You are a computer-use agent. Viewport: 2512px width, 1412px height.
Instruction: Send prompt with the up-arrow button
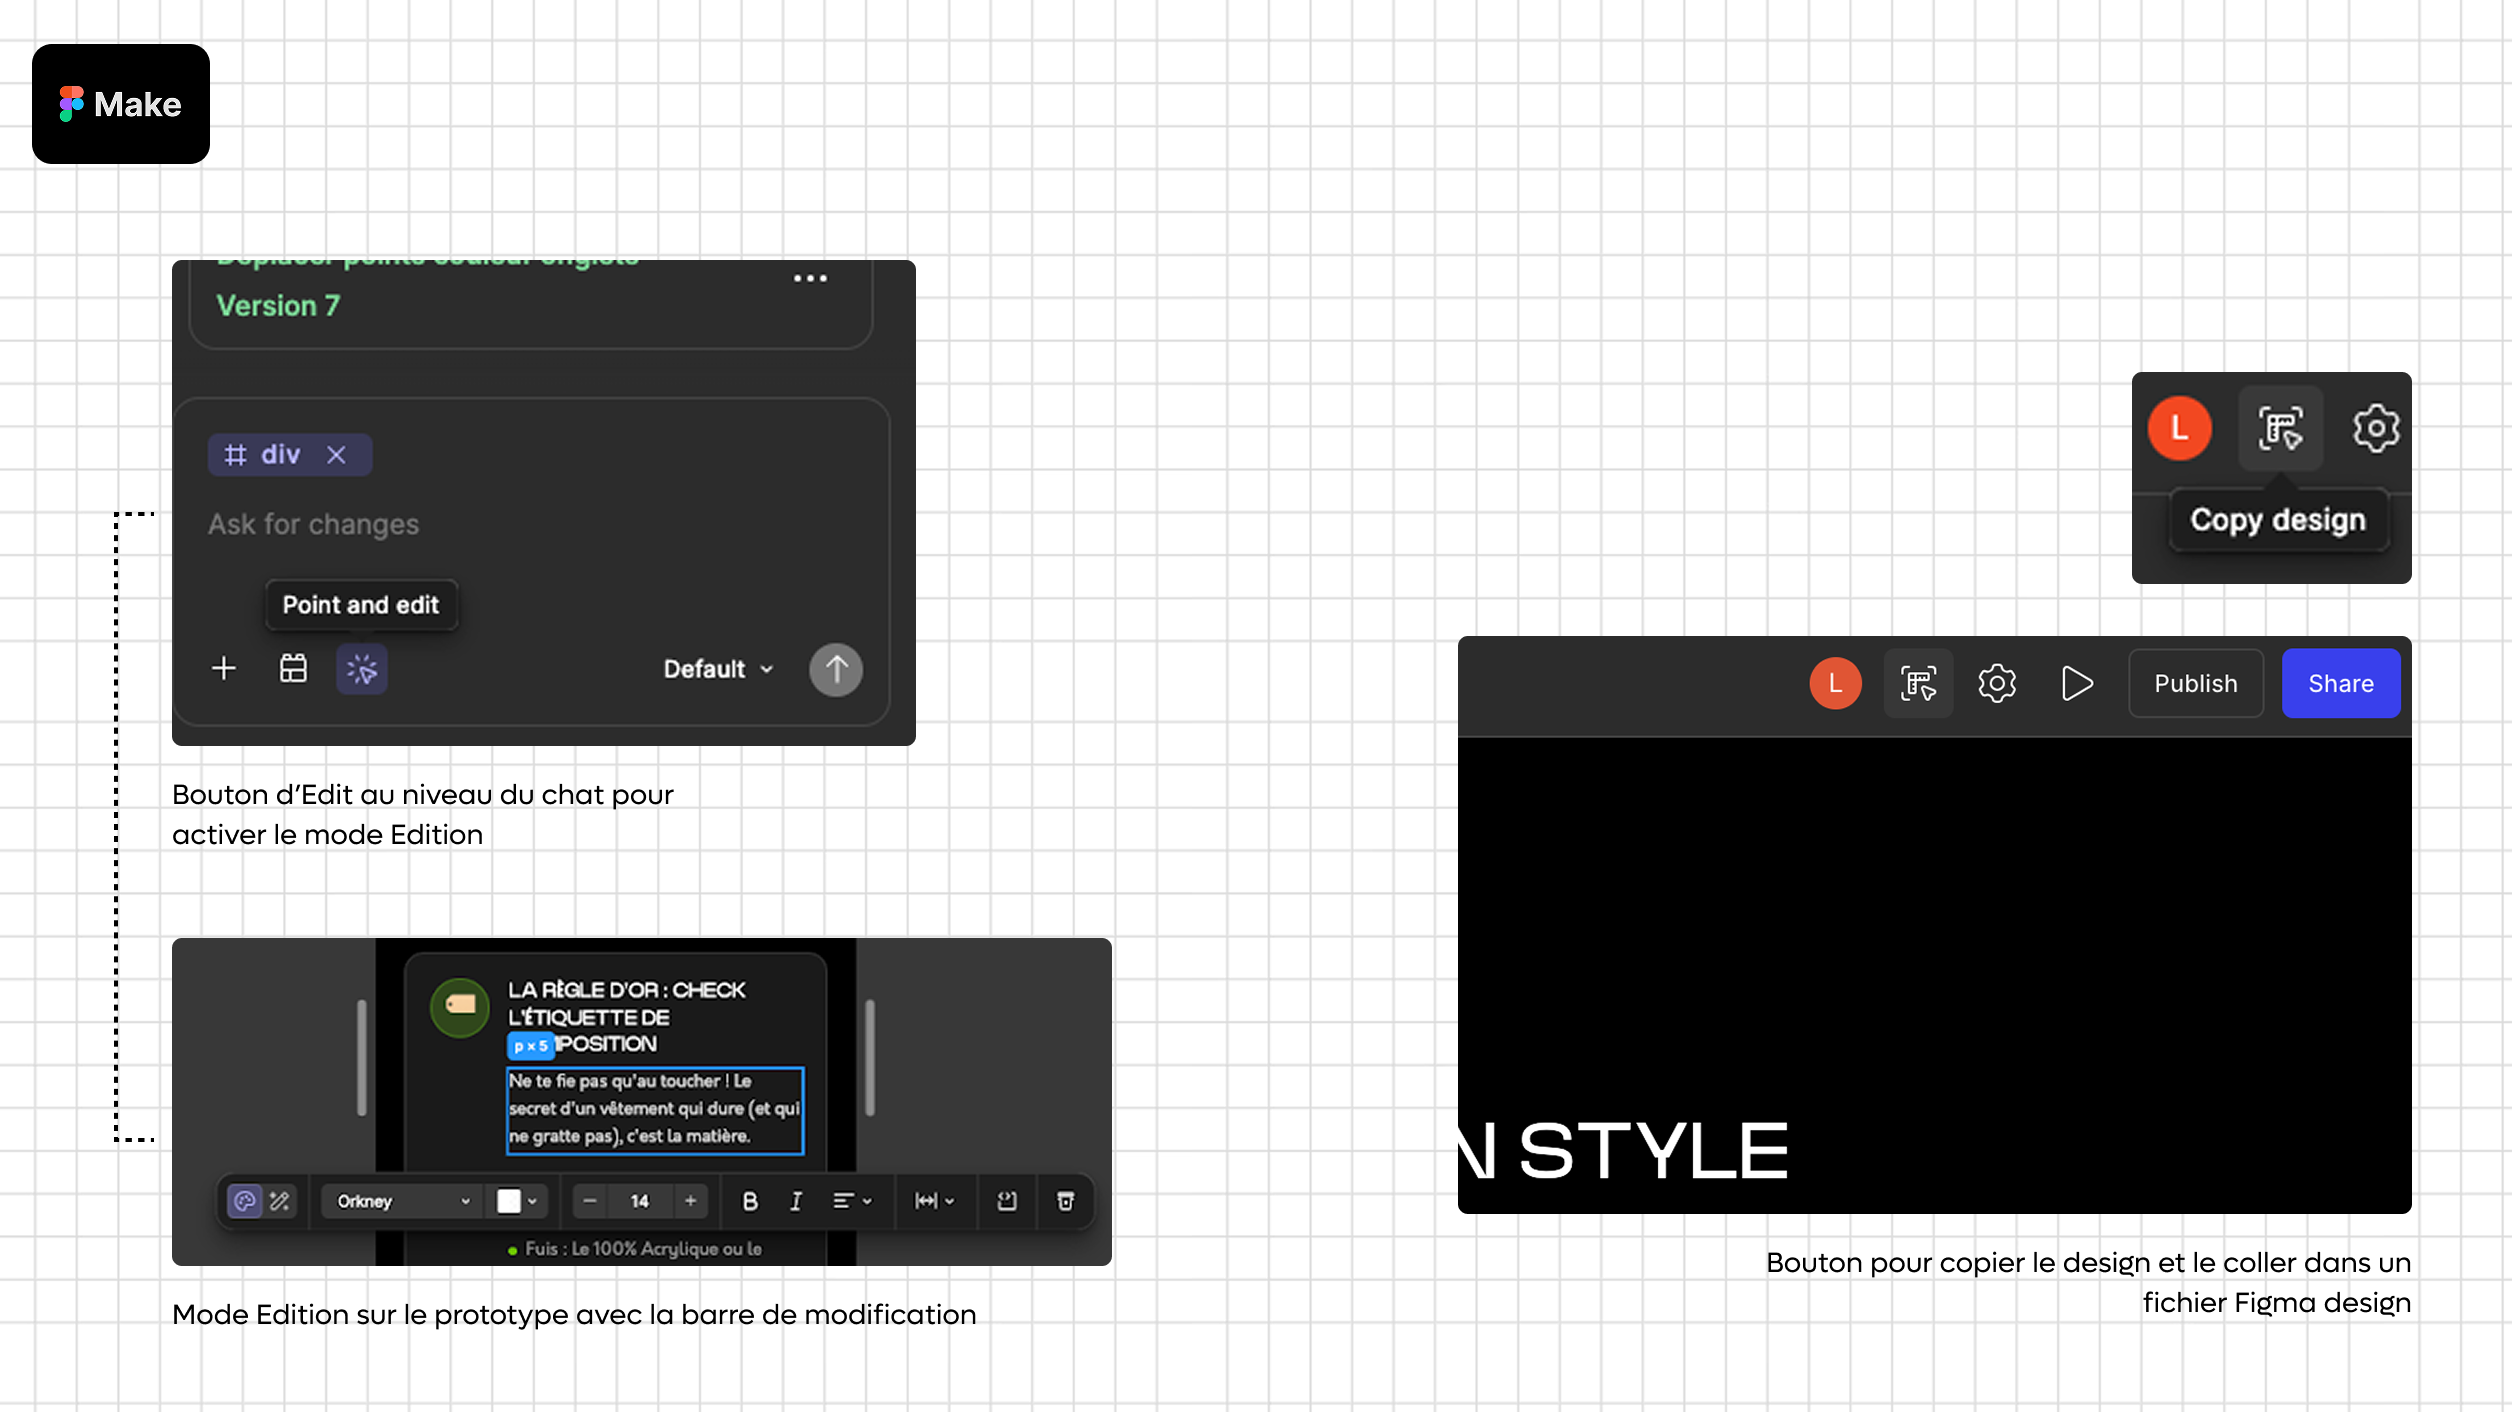click(x=836, y=669)
